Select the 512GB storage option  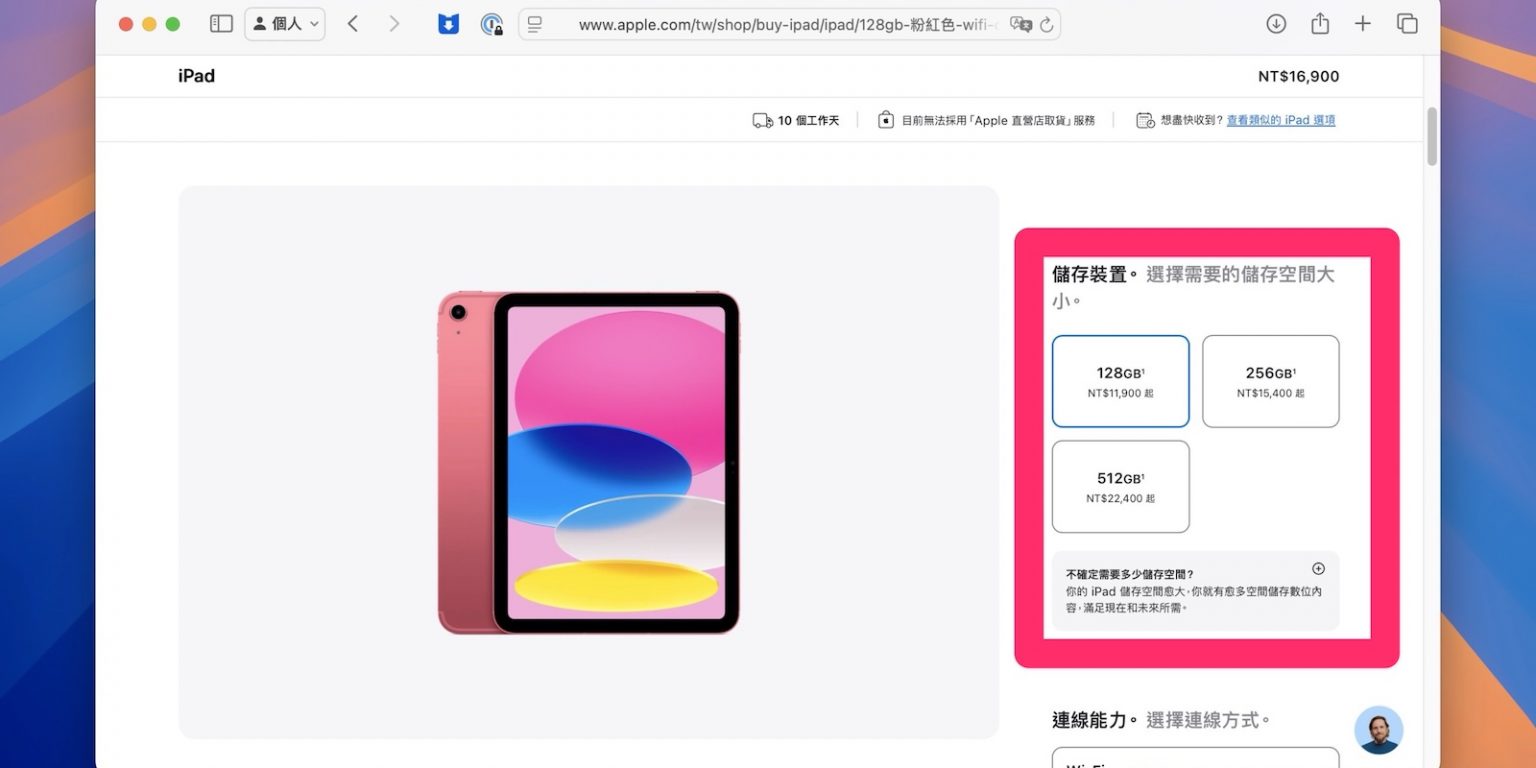(1120, 487)
